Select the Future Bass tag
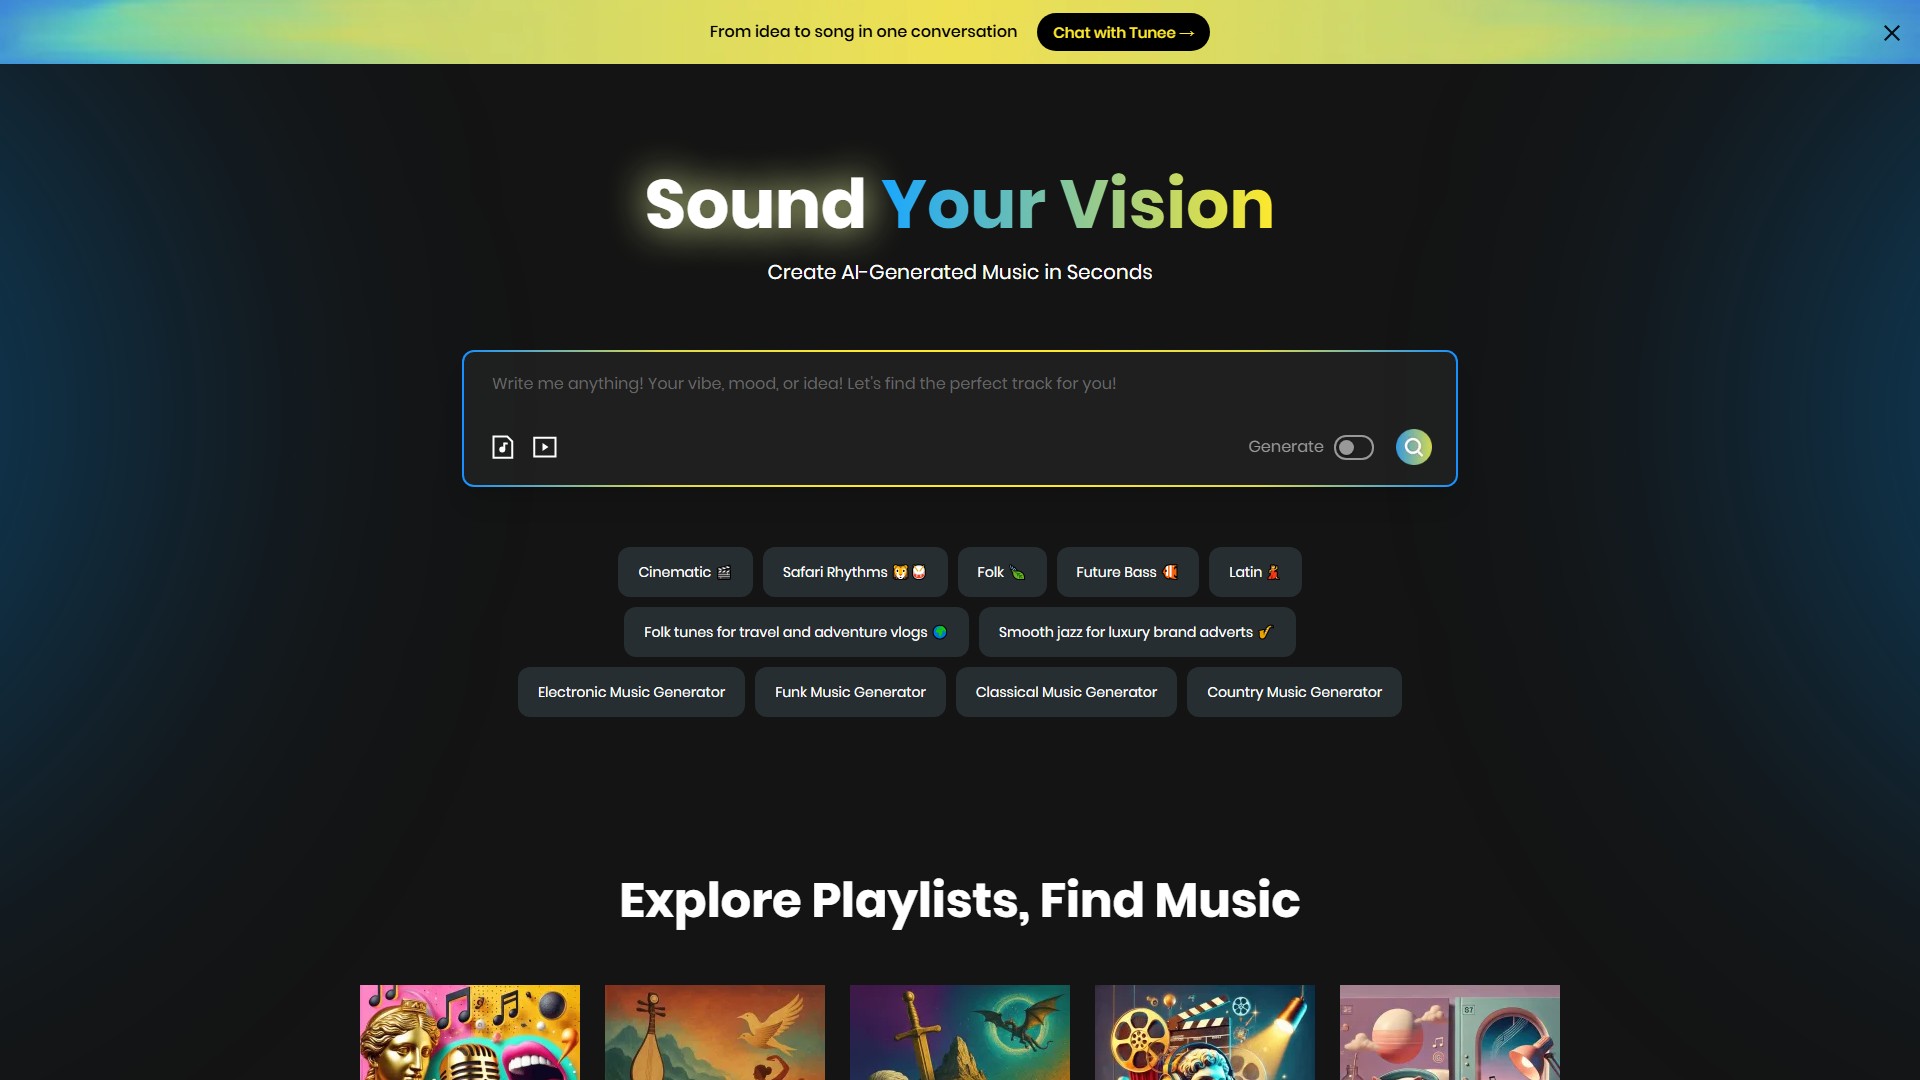 click(1128, 572)
